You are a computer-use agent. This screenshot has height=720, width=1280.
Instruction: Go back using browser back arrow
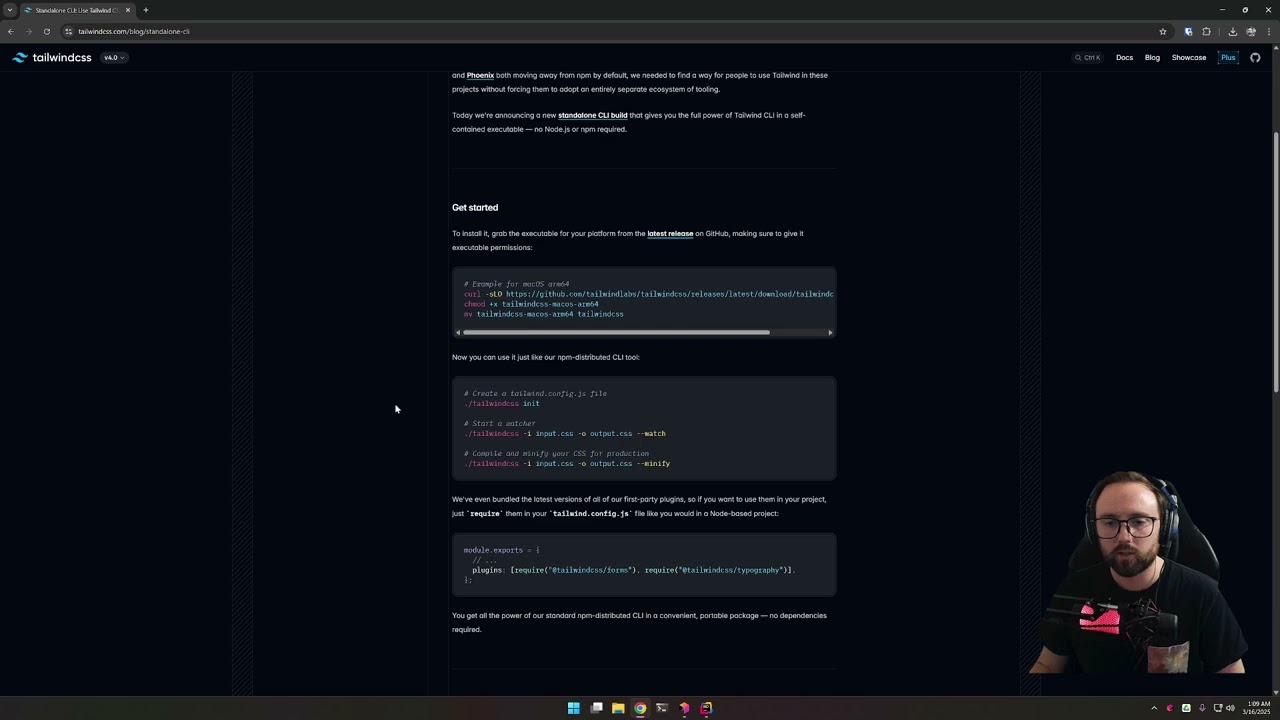coord(11,31)
